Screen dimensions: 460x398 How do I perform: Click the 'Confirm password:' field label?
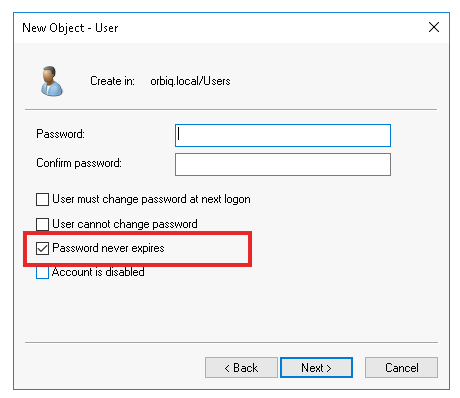(79, 163)
